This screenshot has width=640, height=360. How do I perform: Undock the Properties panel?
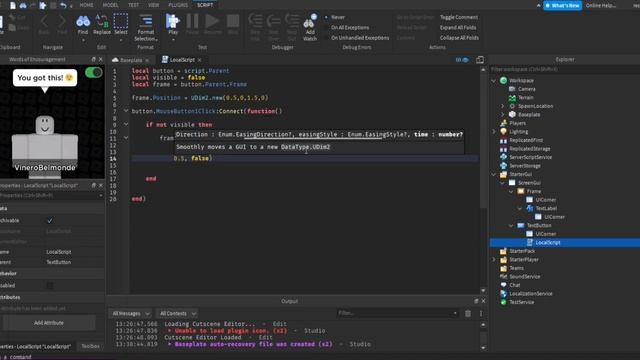(x=93, y=185)
